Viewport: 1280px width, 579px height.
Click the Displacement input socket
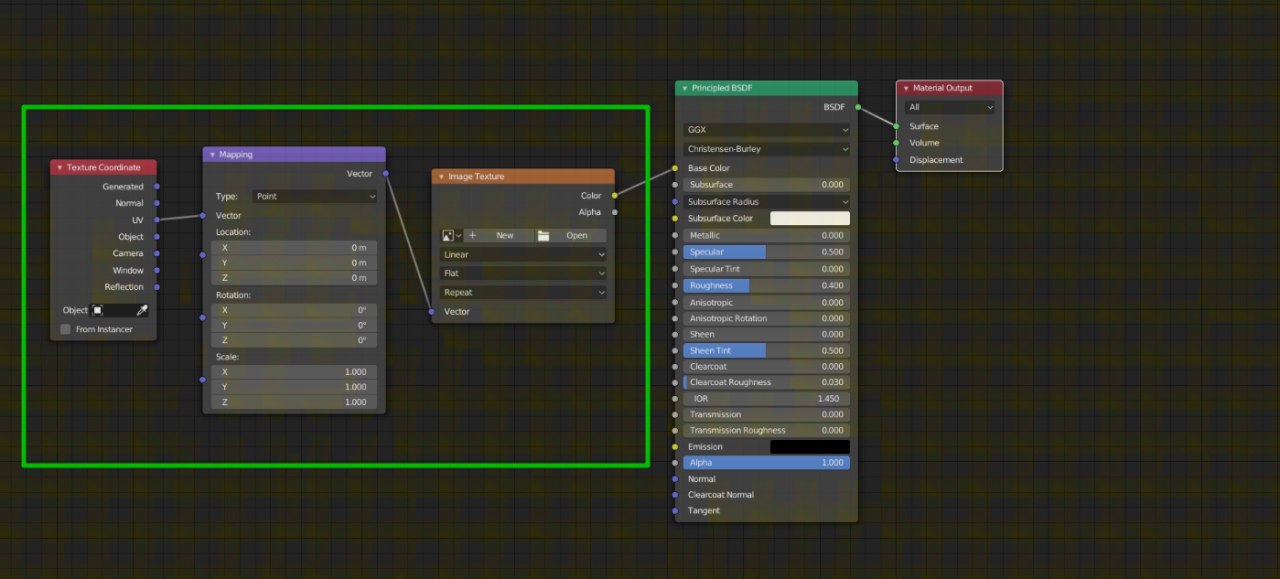[896, 159]
